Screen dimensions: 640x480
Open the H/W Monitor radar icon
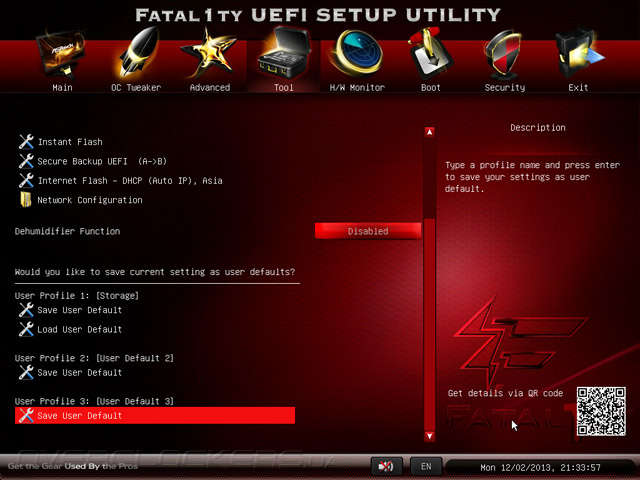[x=356, y=53]
